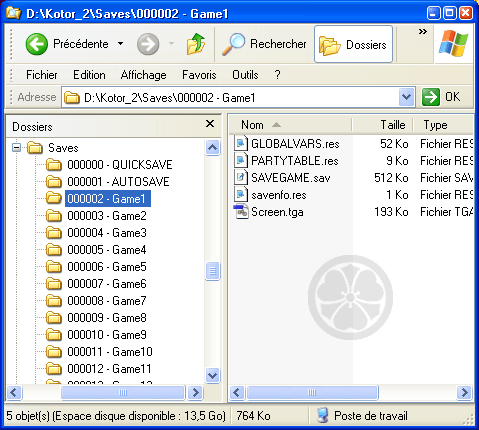Select 000000 - QUICKSAVE folder

(x=120, y=165)
